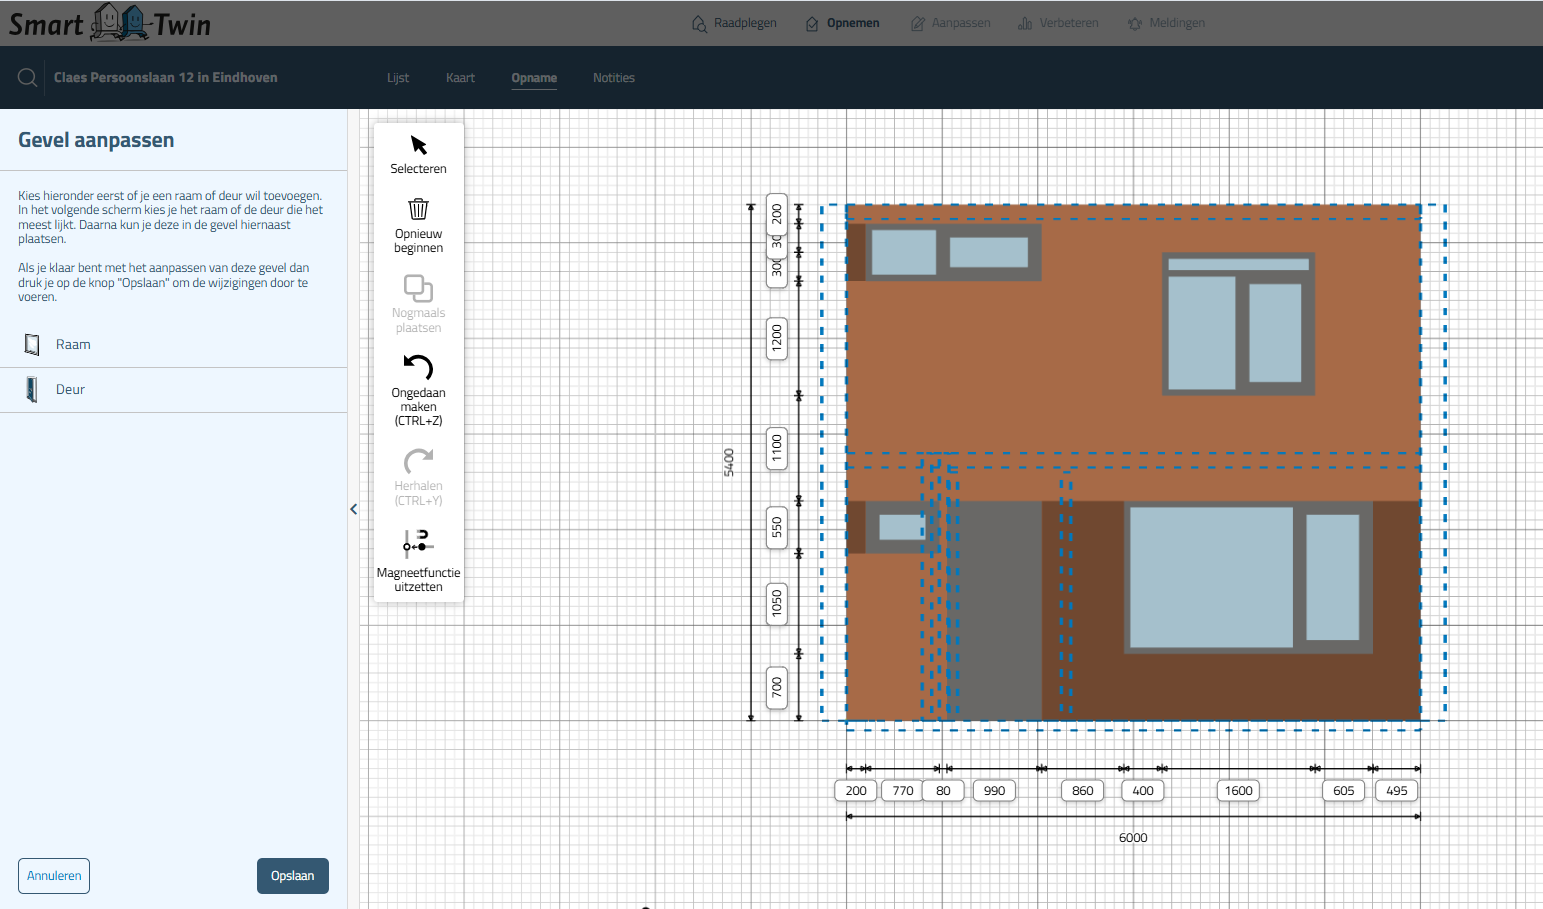Click the 1600 width dimension field

coord(1238,791)
